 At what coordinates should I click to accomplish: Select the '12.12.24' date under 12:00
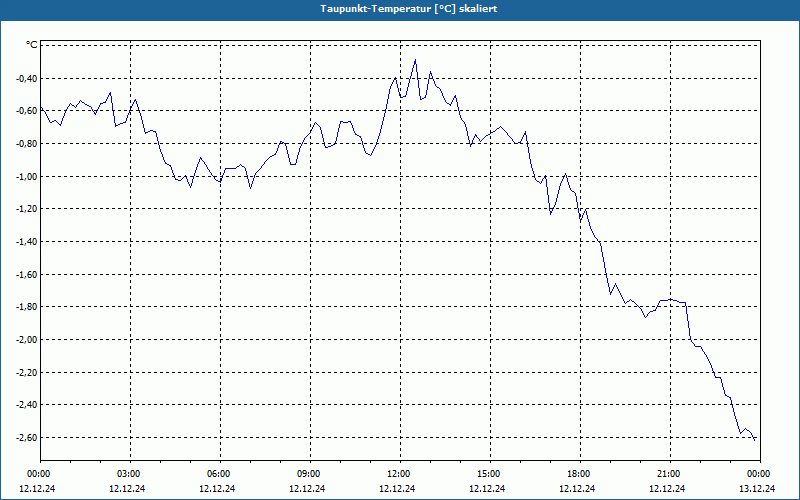(x=397, y=488)
